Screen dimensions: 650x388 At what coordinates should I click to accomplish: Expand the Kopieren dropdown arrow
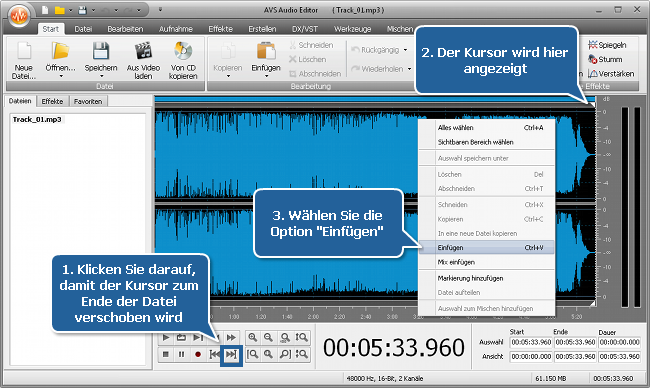(228, 76)
